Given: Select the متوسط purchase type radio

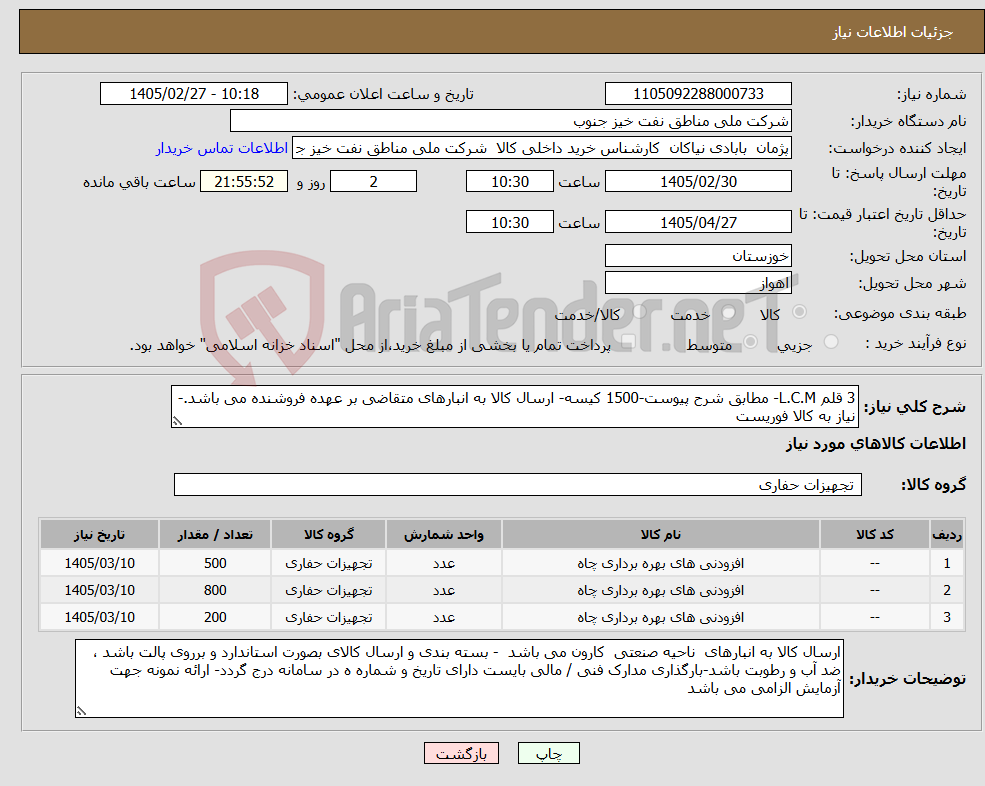Looking at the screenshot, I should [x=751, y=342].
